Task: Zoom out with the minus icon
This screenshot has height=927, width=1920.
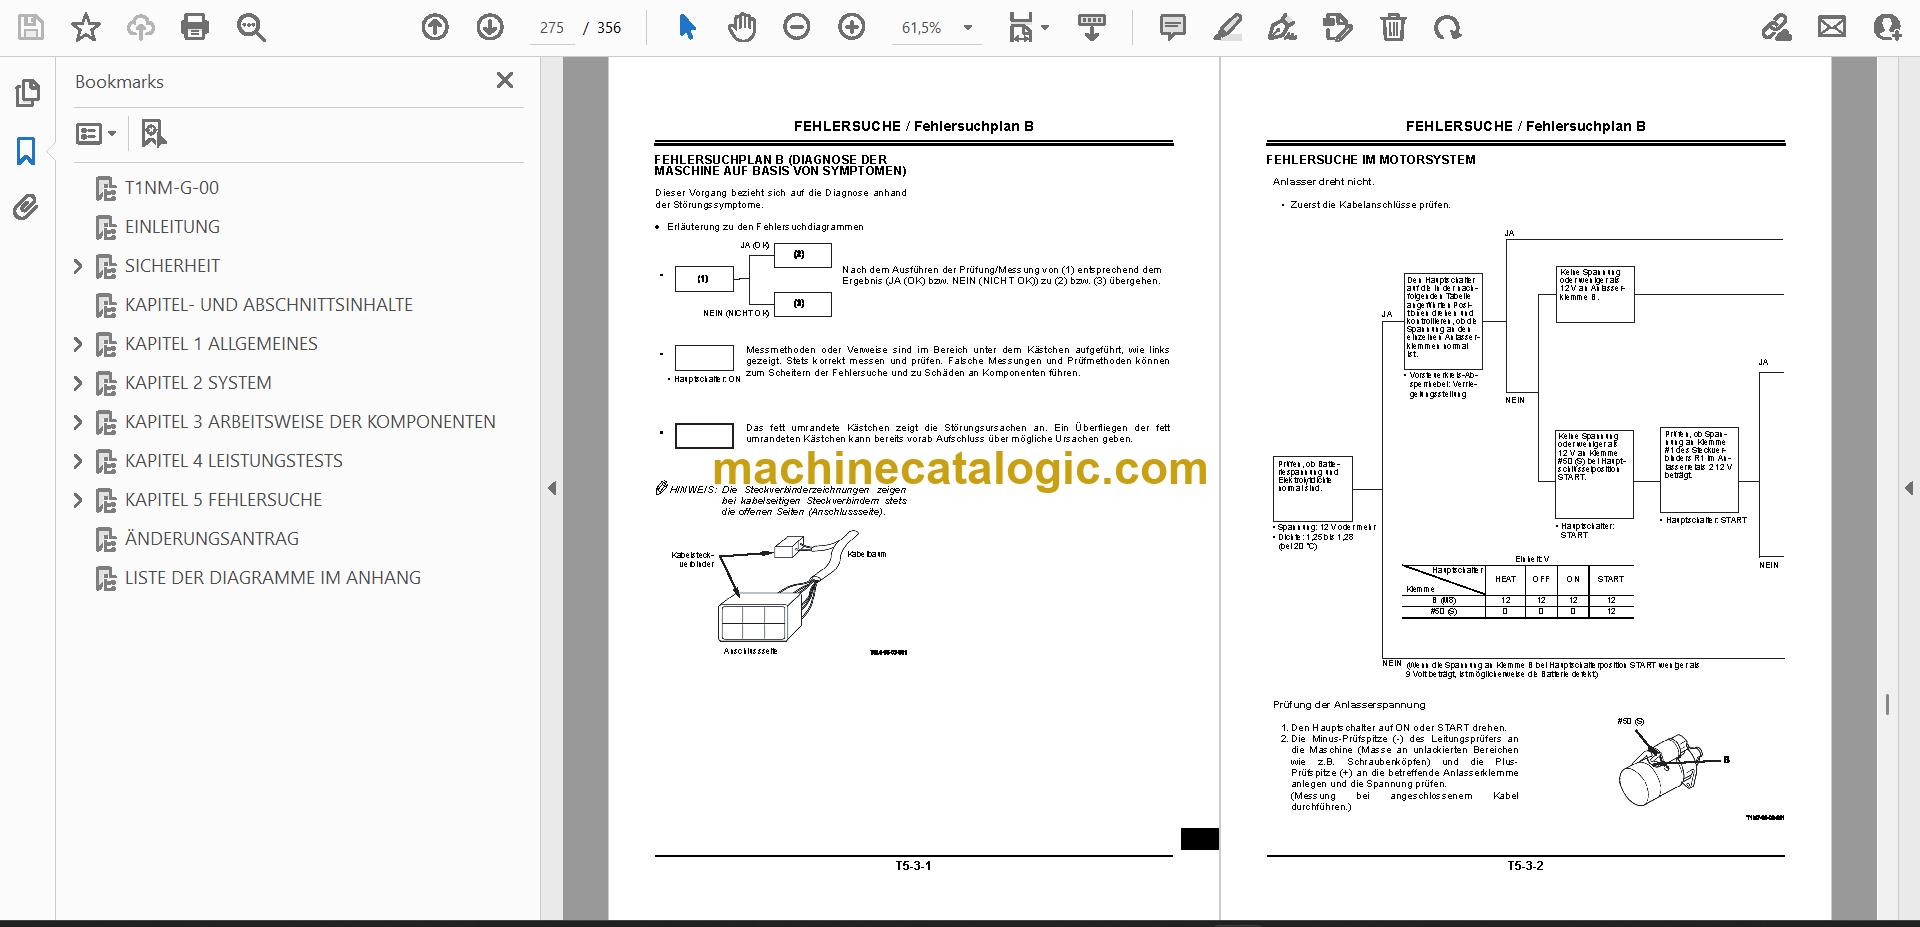Action: click(797, 27)
